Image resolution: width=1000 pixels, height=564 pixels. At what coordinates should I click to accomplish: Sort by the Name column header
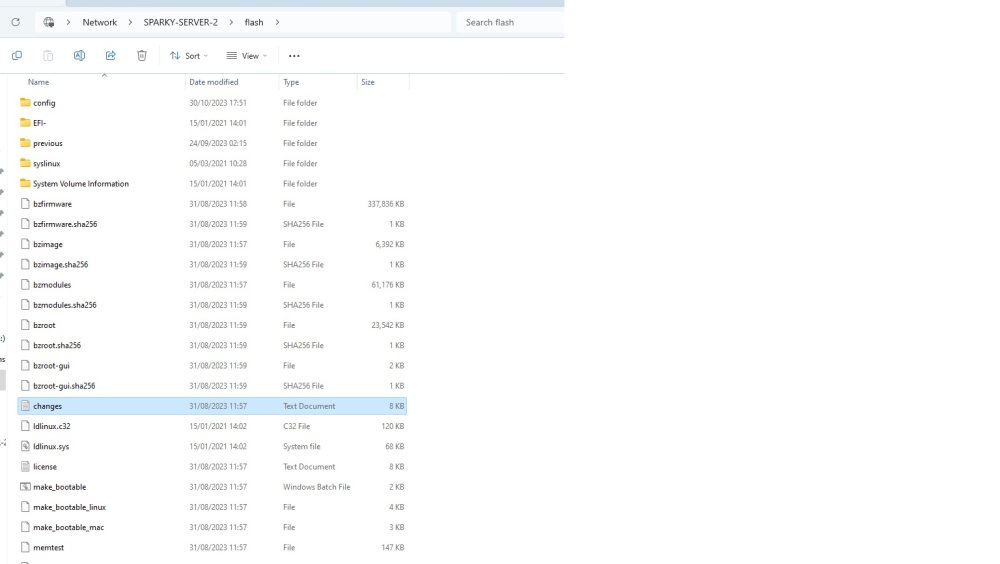pyautogui.click(x=38, y=82)
